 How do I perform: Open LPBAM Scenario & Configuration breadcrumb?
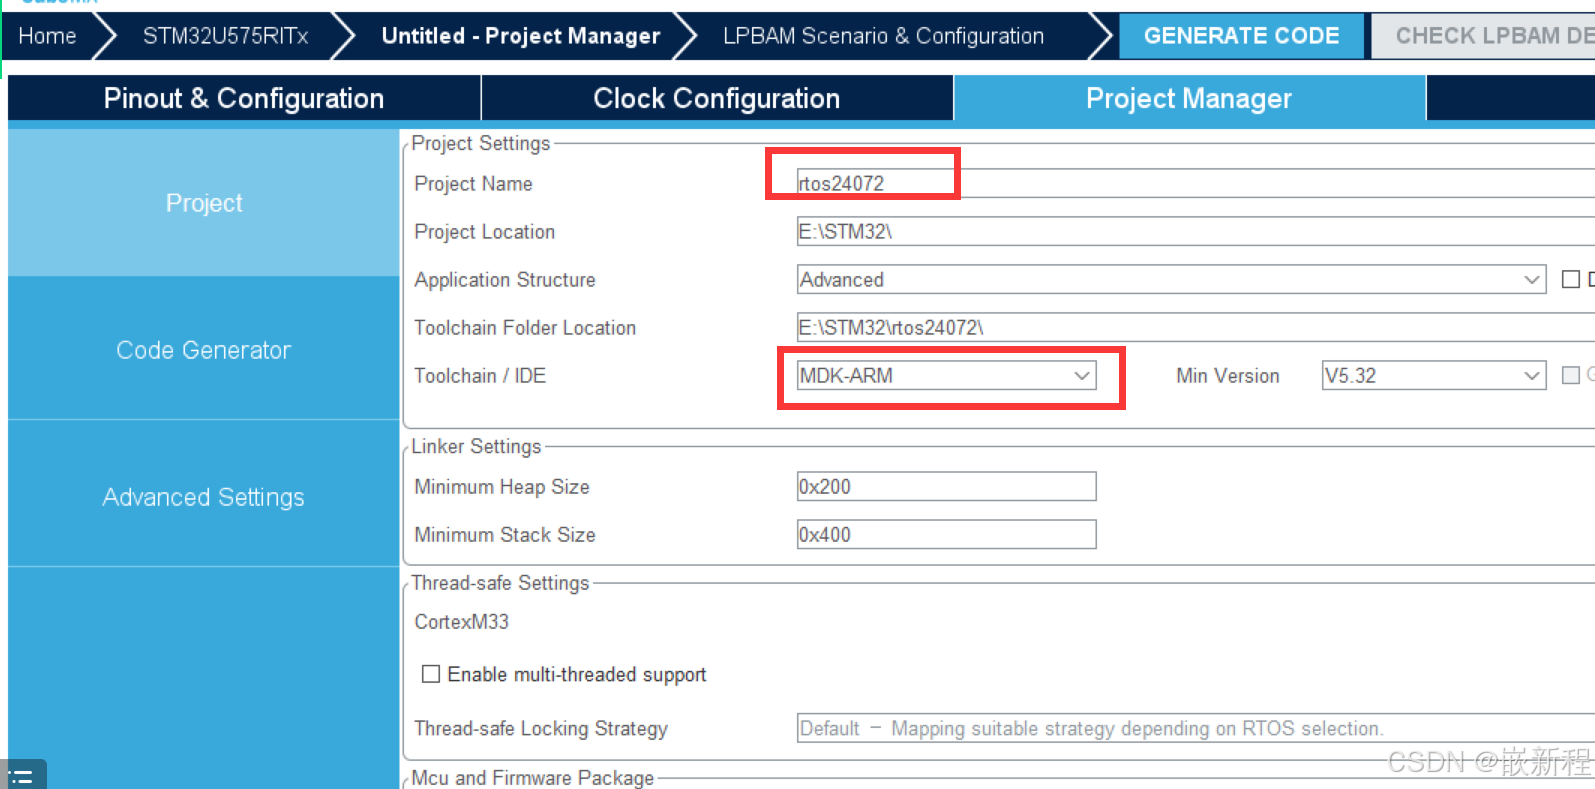pos(883,36)
